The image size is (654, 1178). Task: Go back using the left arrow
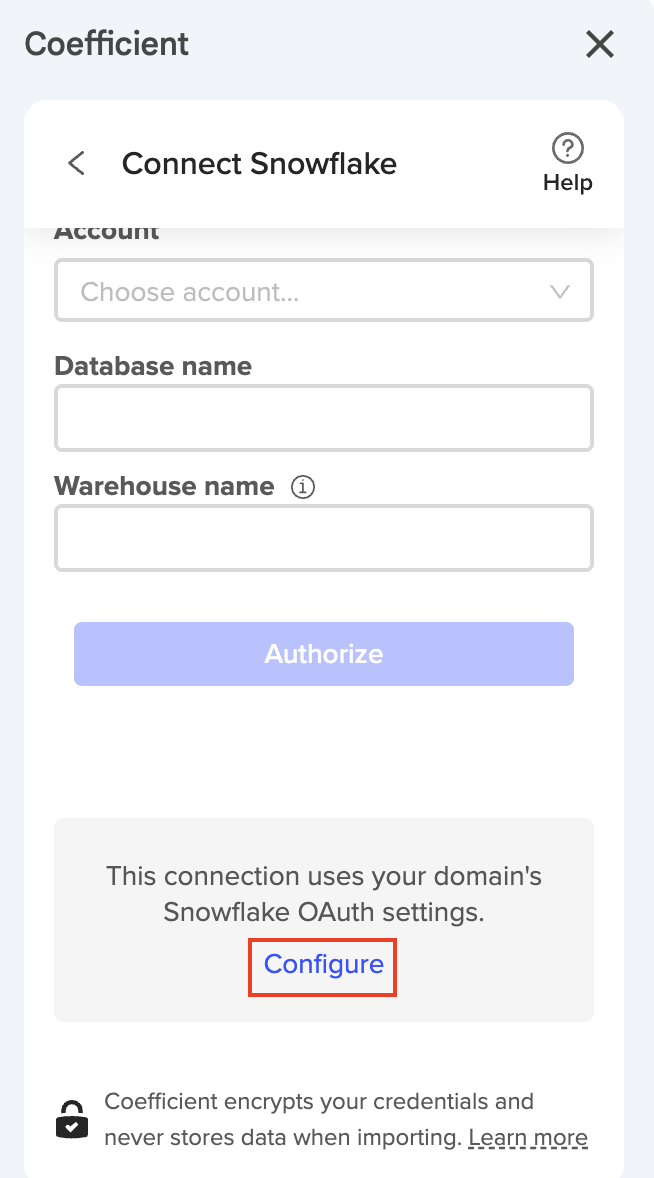tap(77, 163)
